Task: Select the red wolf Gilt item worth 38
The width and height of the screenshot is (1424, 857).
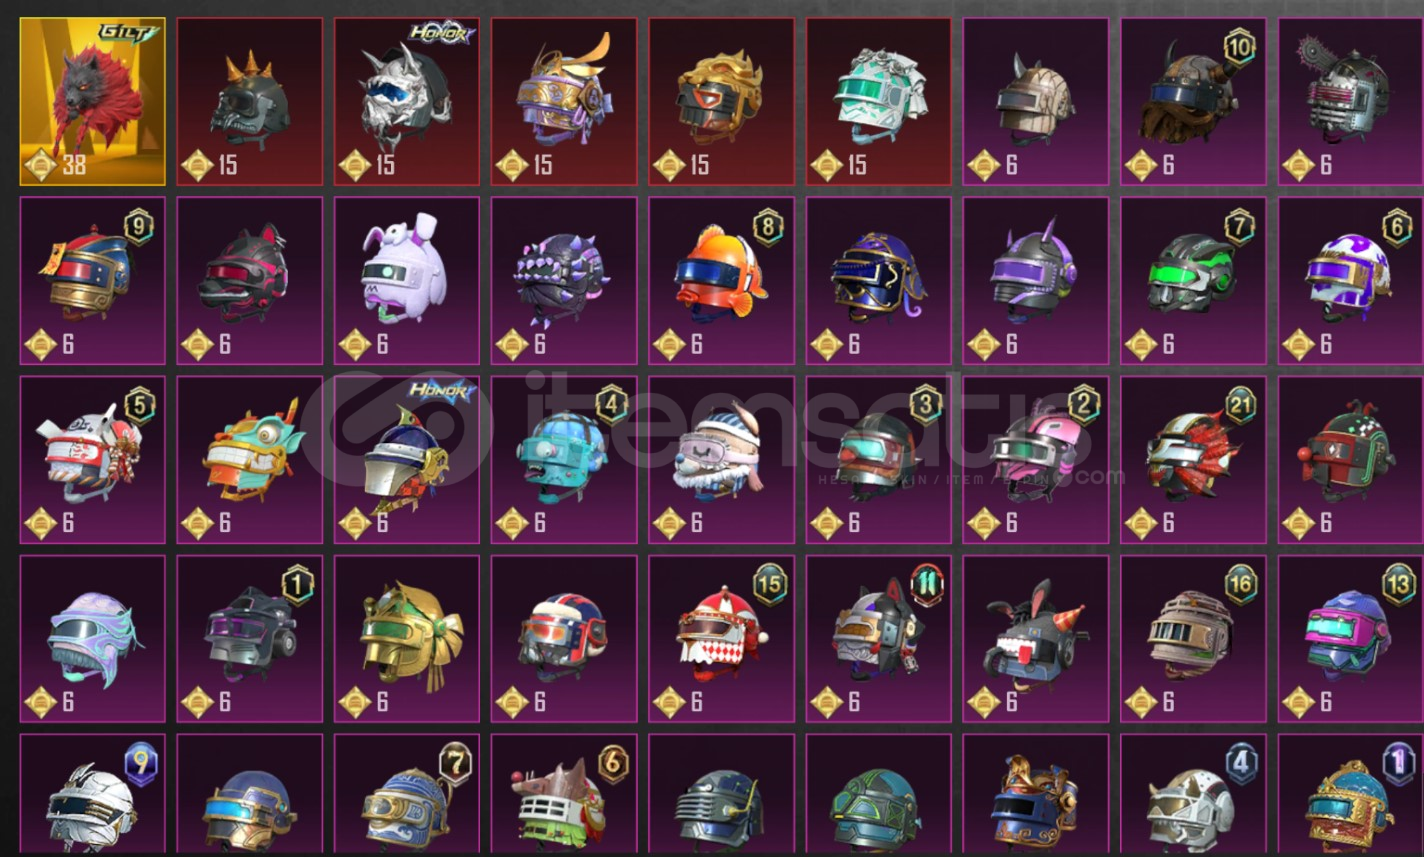Action: click(93, 101)
